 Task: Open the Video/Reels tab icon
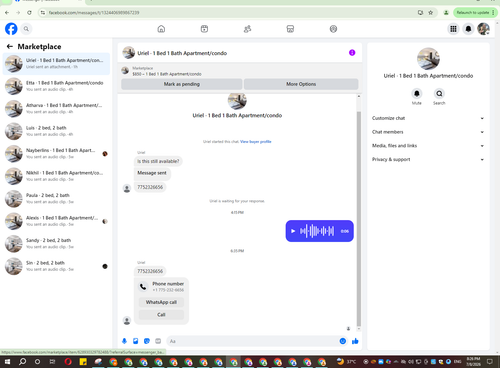tap(204, 29)
